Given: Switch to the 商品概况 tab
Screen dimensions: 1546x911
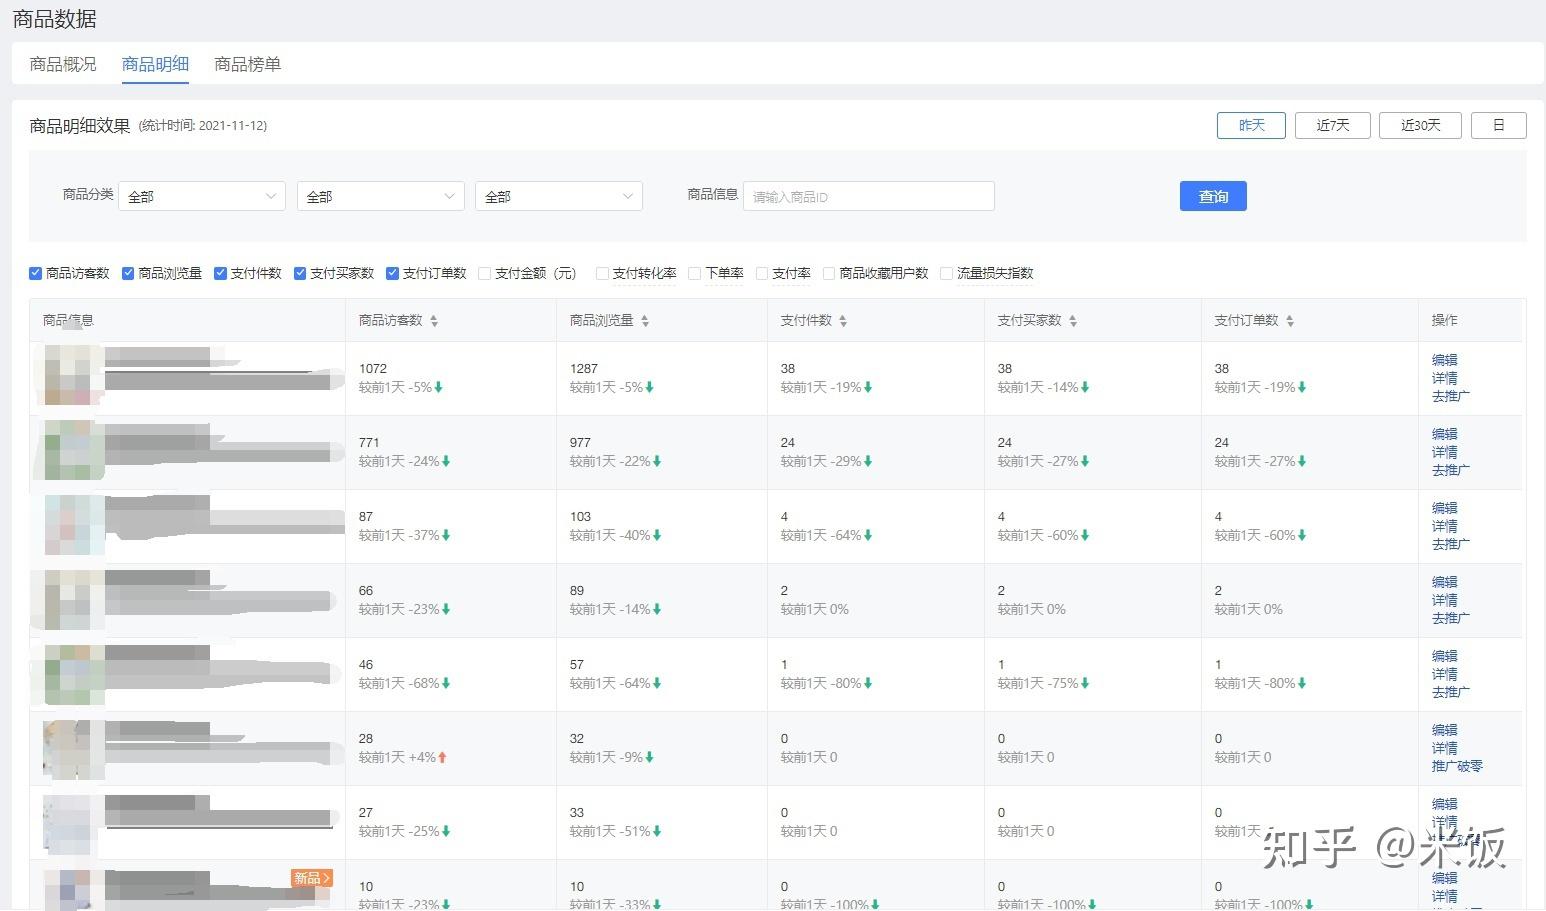Looking at the screenshot, I should (x=63, y=64).
